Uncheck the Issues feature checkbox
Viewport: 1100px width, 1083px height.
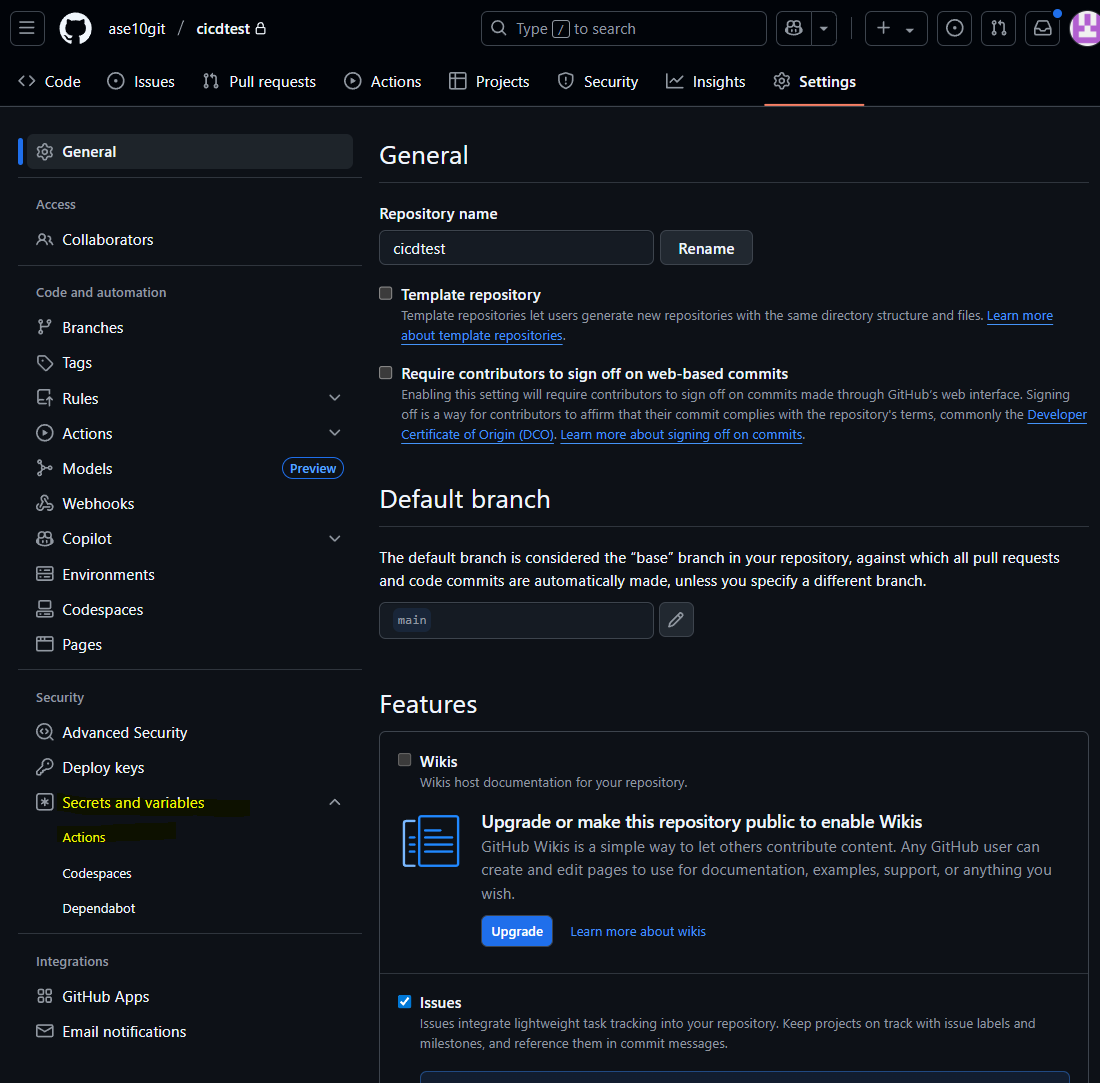point(405,1002)
